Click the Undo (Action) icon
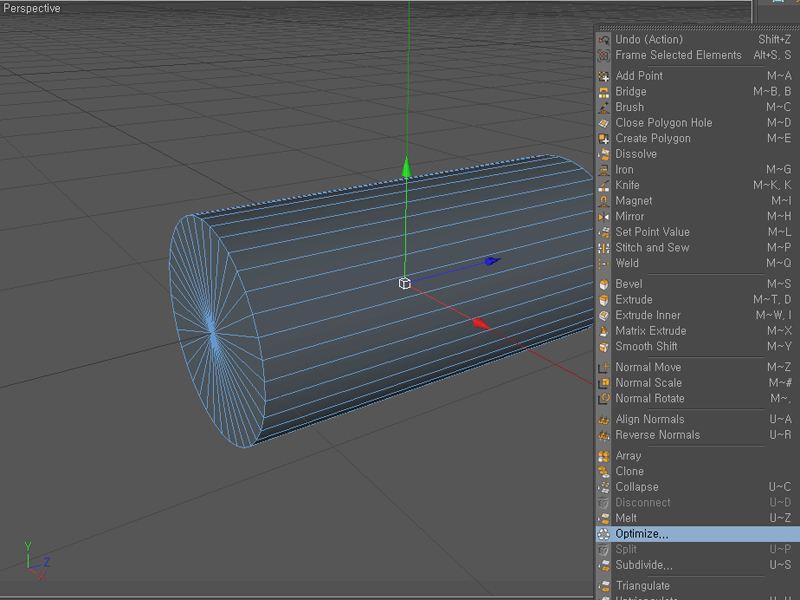The width and height of the screenshot is (800, 600). (x=604, y=40)
